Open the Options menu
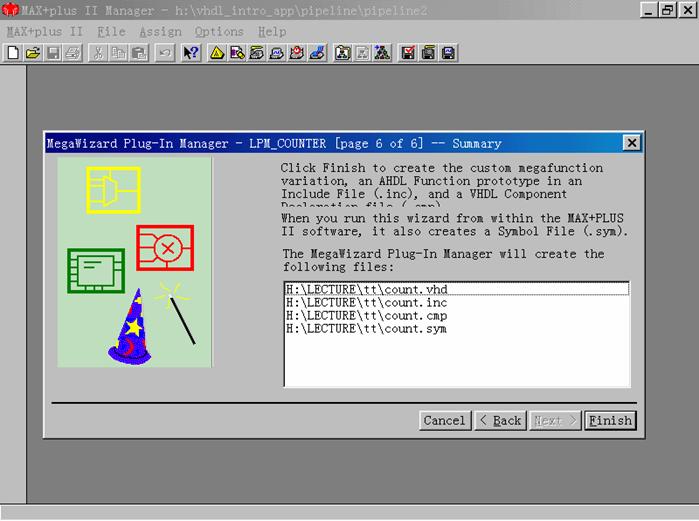This screenshot has width=699, height=521. [x=219, y=32]
